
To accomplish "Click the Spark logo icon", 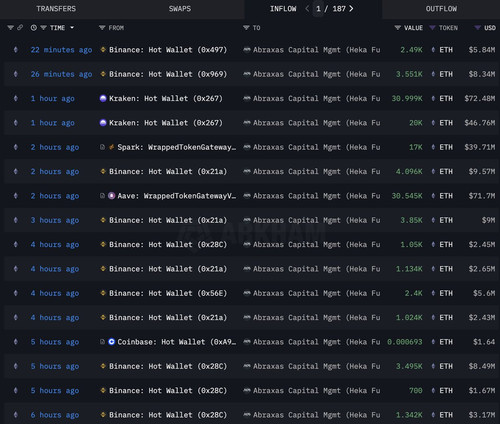I will [112, 147].
